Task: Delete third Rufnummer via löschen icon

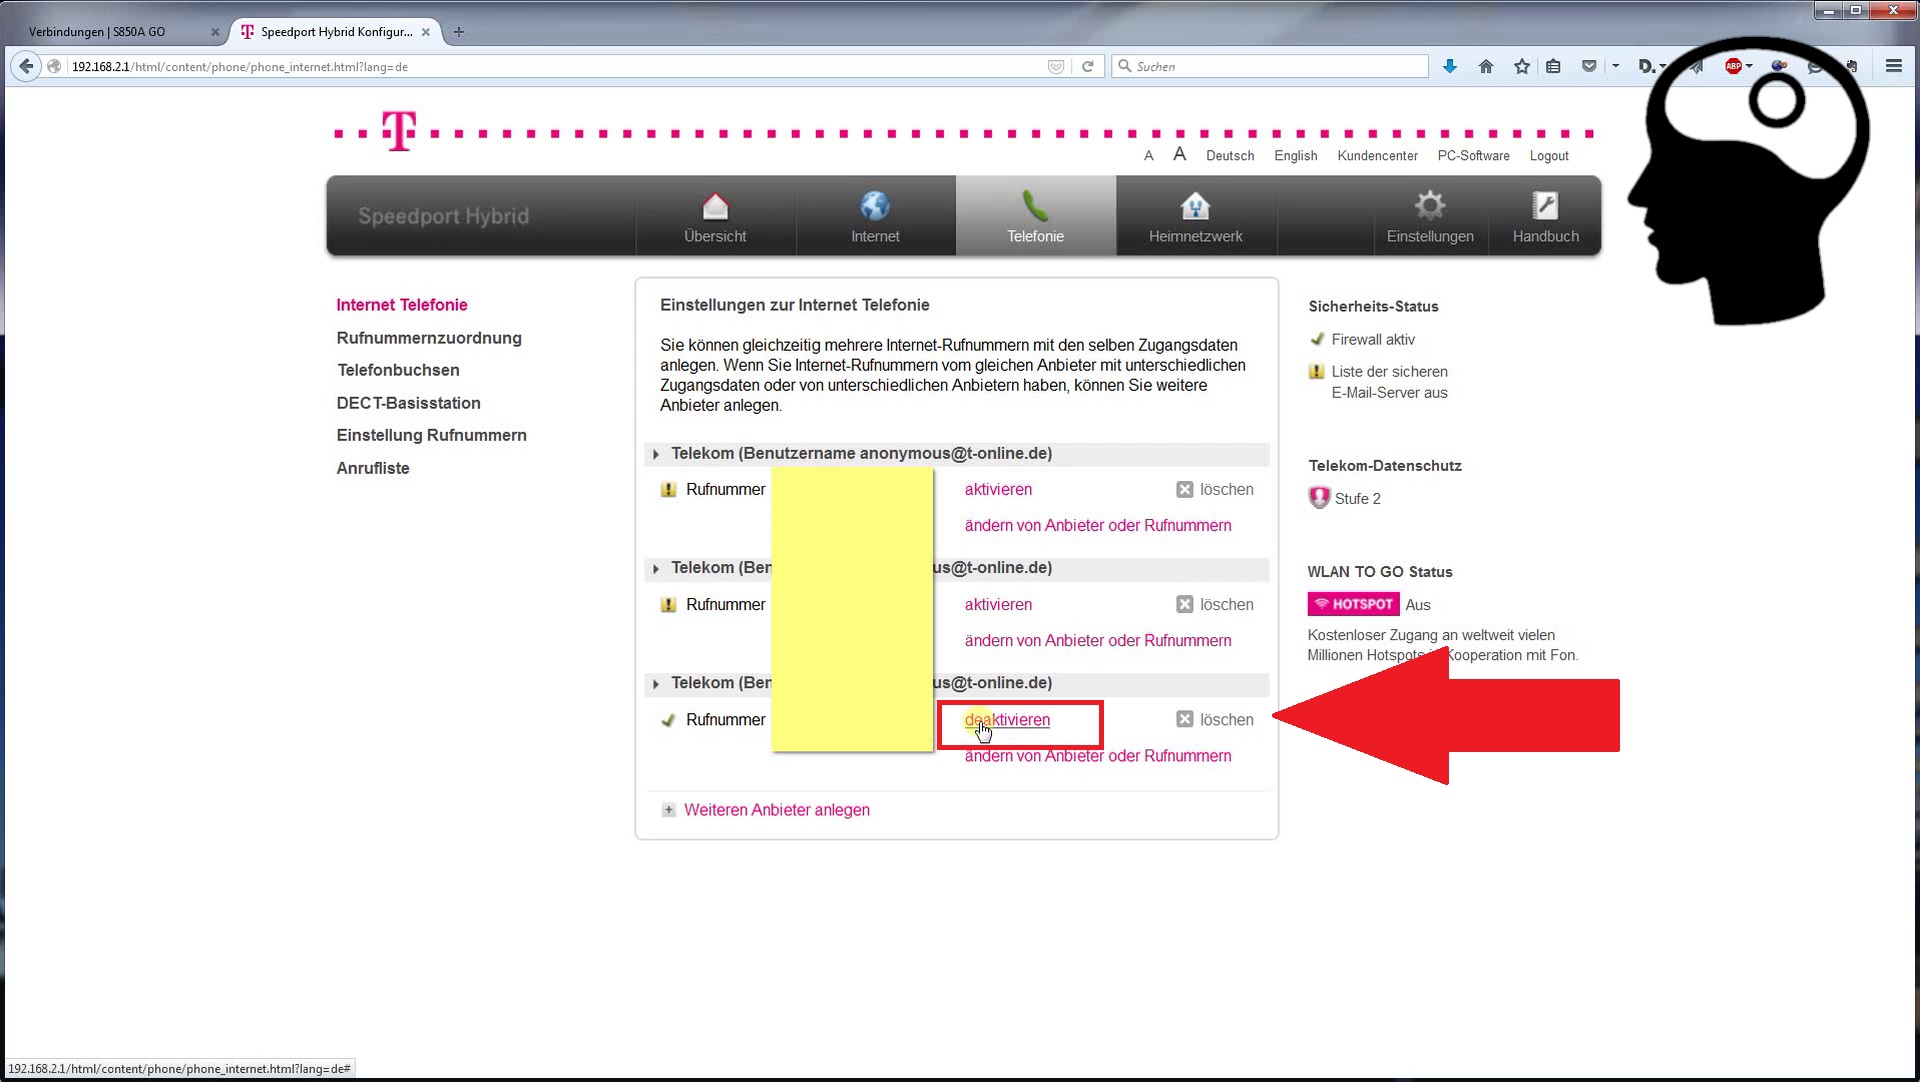Action: [1185, 719]
